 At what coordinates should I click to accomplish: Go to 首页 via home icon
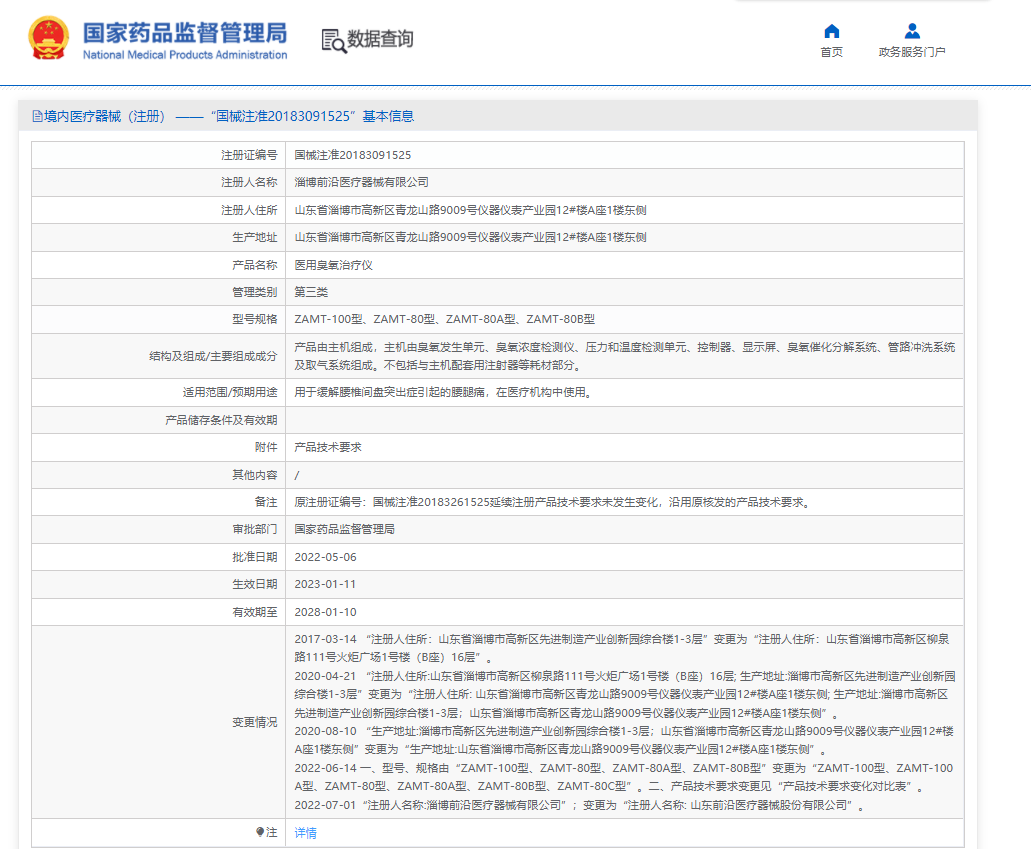coord(832,31)
